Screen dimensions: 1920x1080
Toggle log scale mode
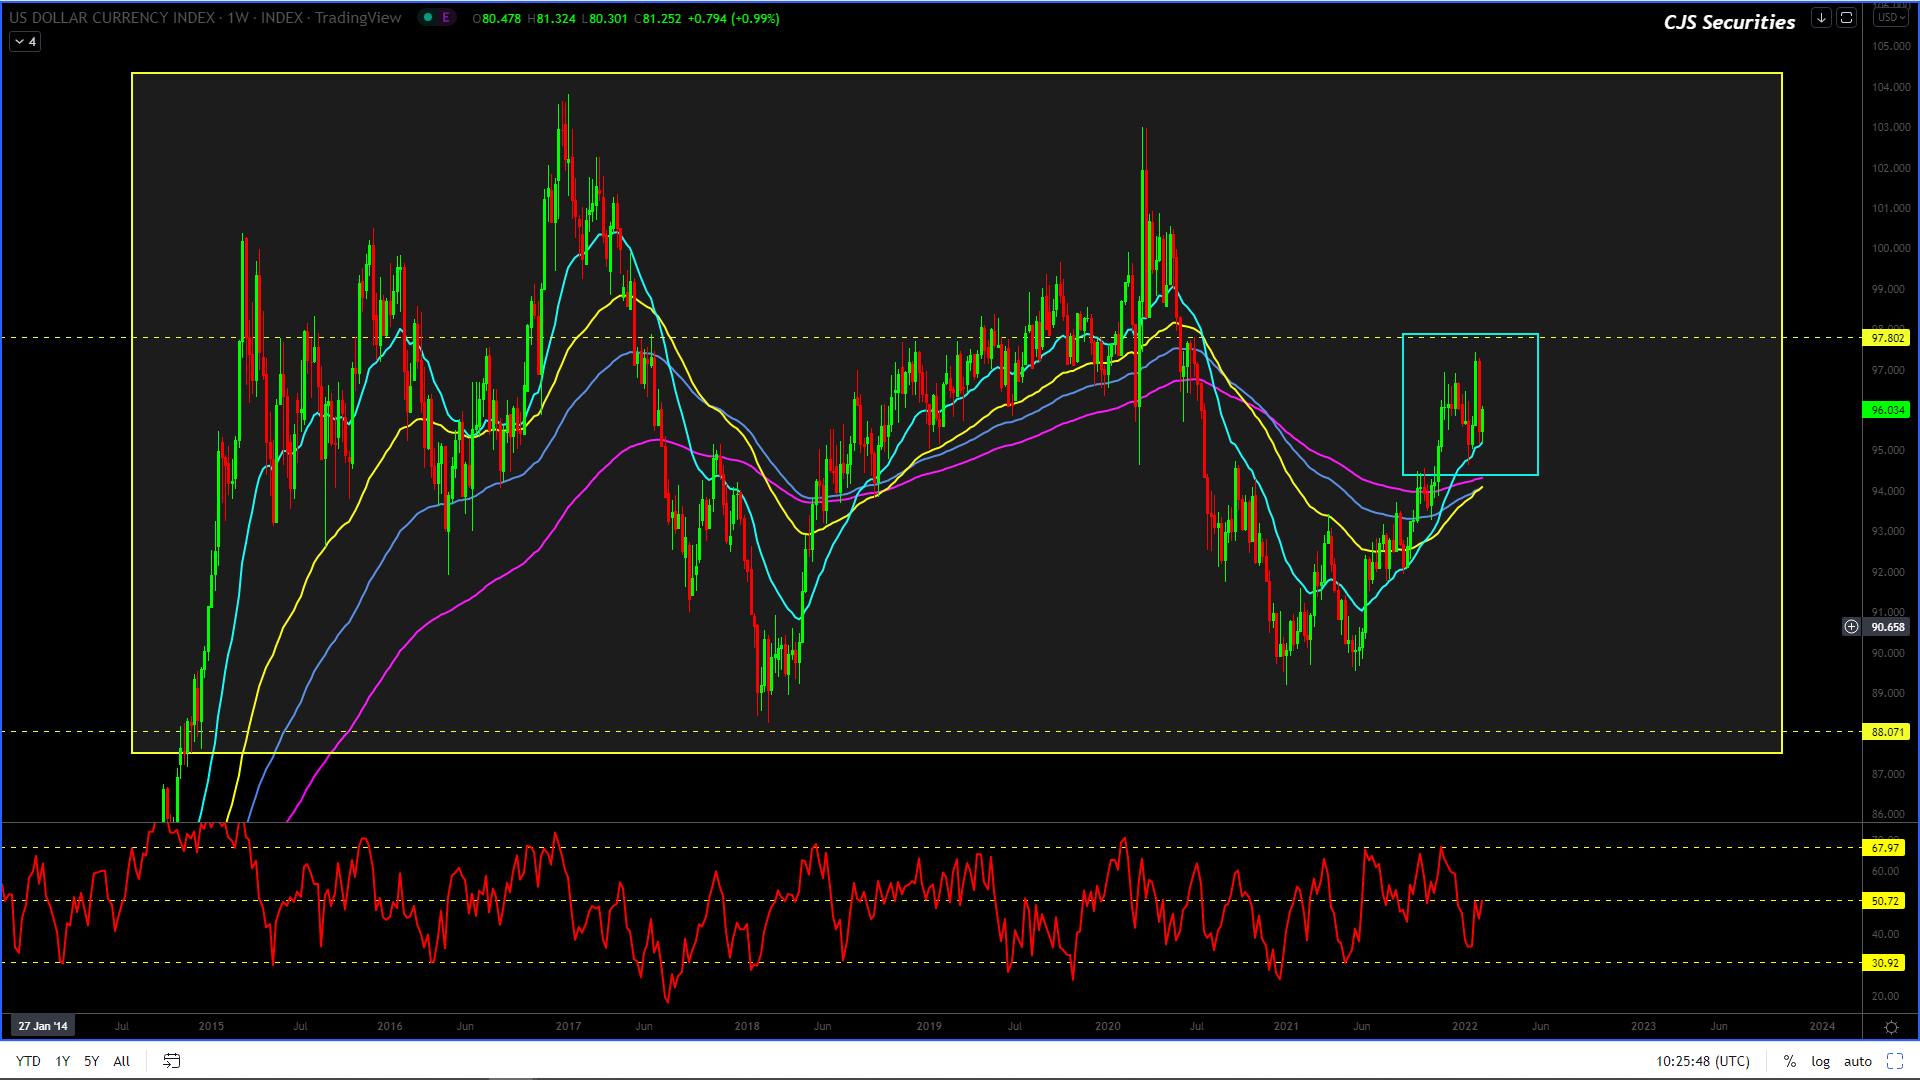(1820, 1061)
